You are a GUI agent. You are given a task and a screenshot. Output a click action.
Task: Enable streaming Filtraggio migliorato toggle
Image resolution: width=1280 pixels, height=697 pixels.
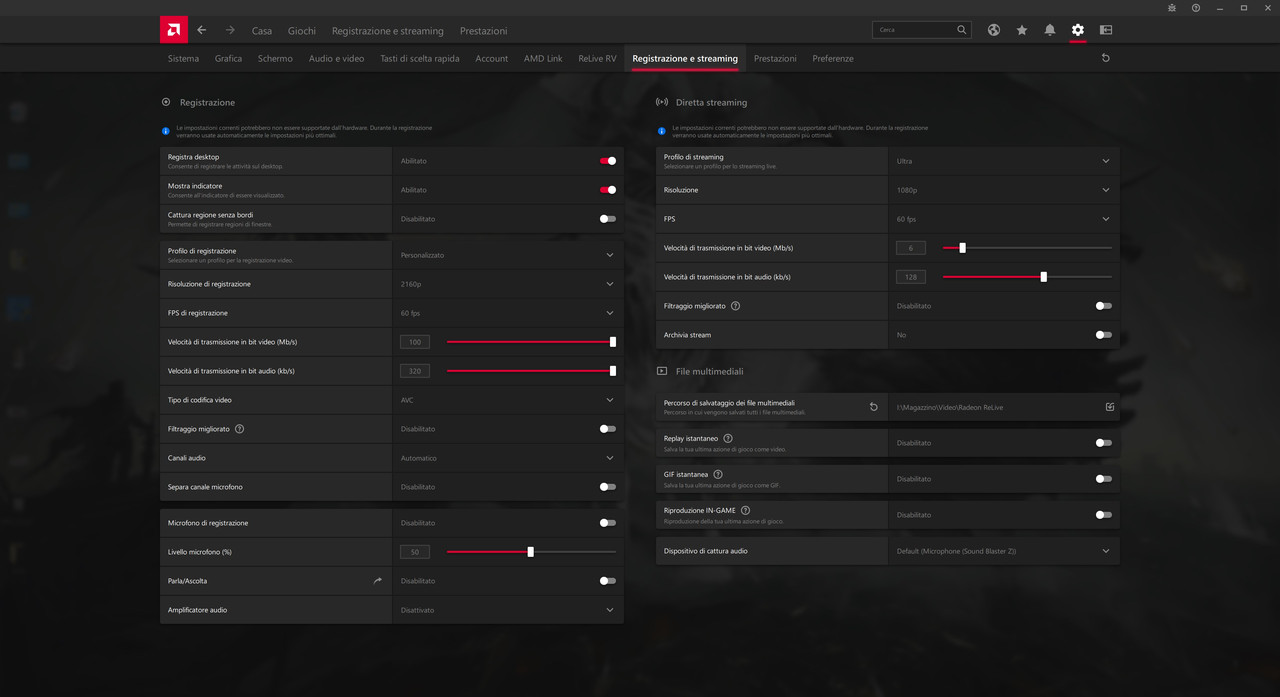point(1104,306)
